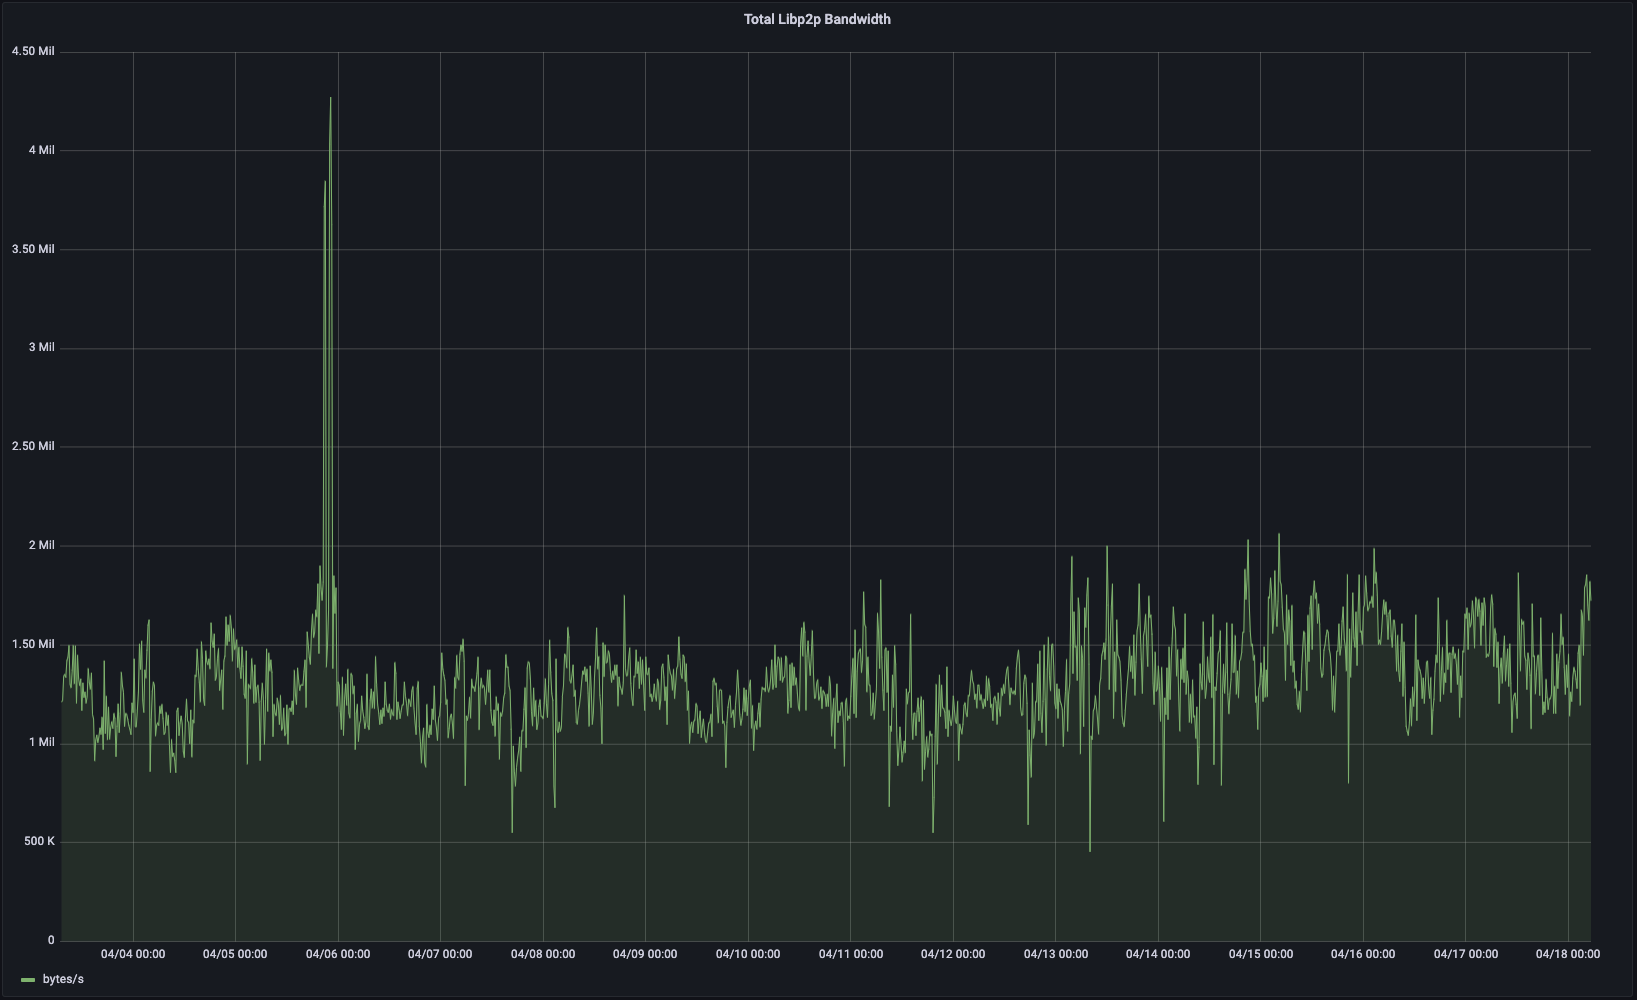Click the 500 K y-axis label
1637x1000 pixels.
click(39, 841)
